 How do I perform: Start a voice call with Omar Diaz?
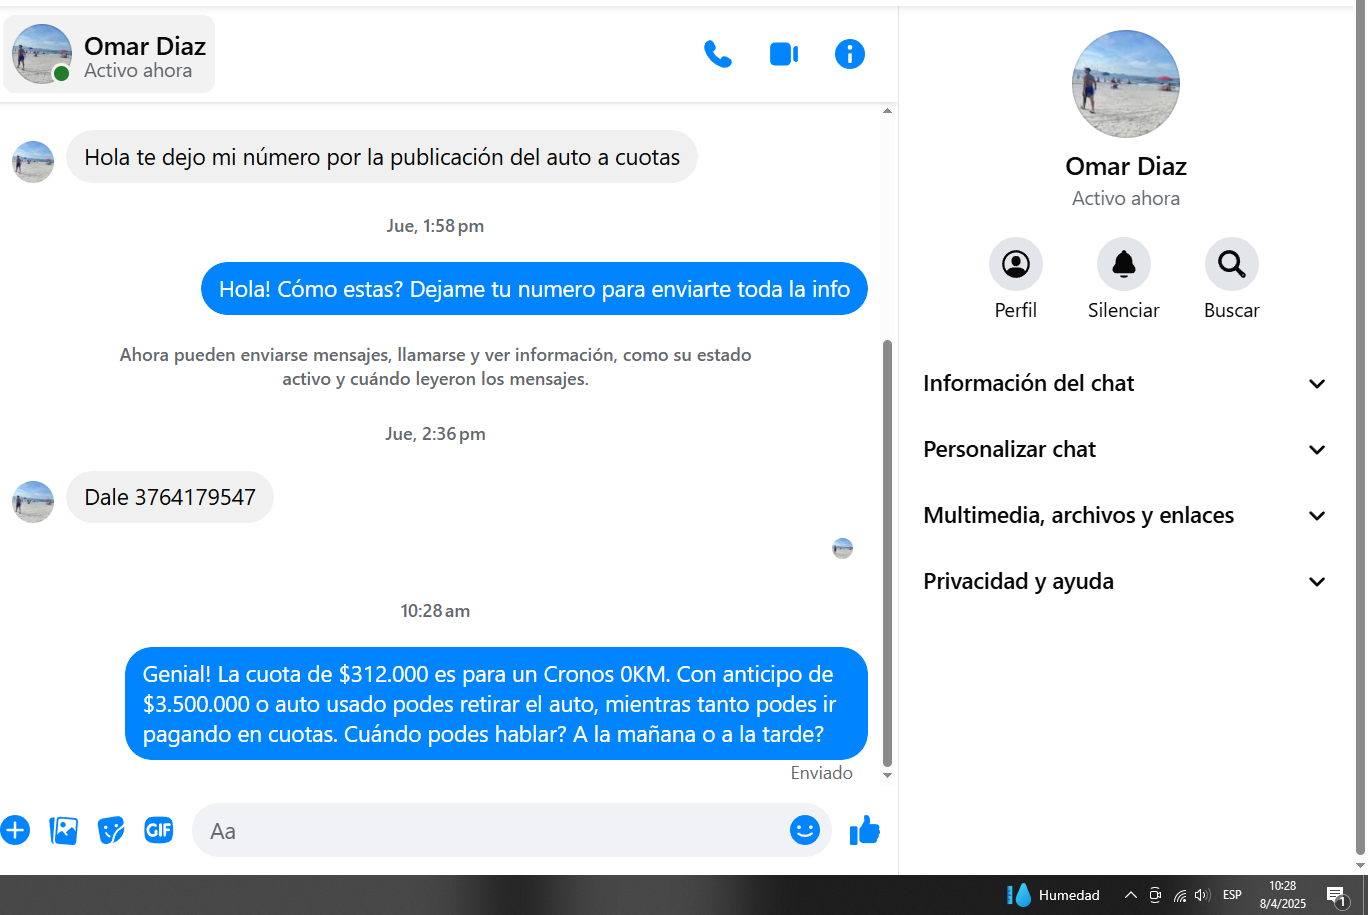717,54
